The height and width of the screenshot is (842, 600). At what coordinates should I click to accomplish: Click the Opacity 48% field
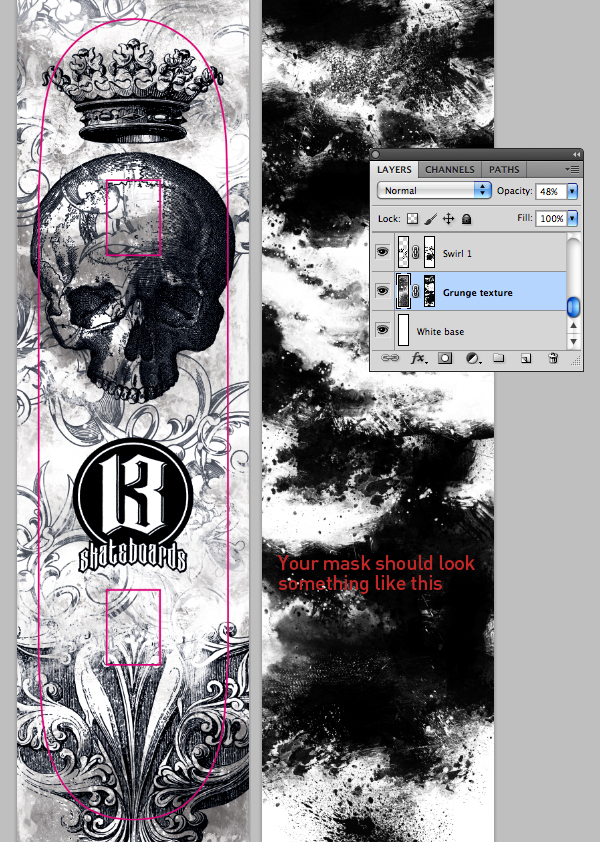(x=551, y=191)
